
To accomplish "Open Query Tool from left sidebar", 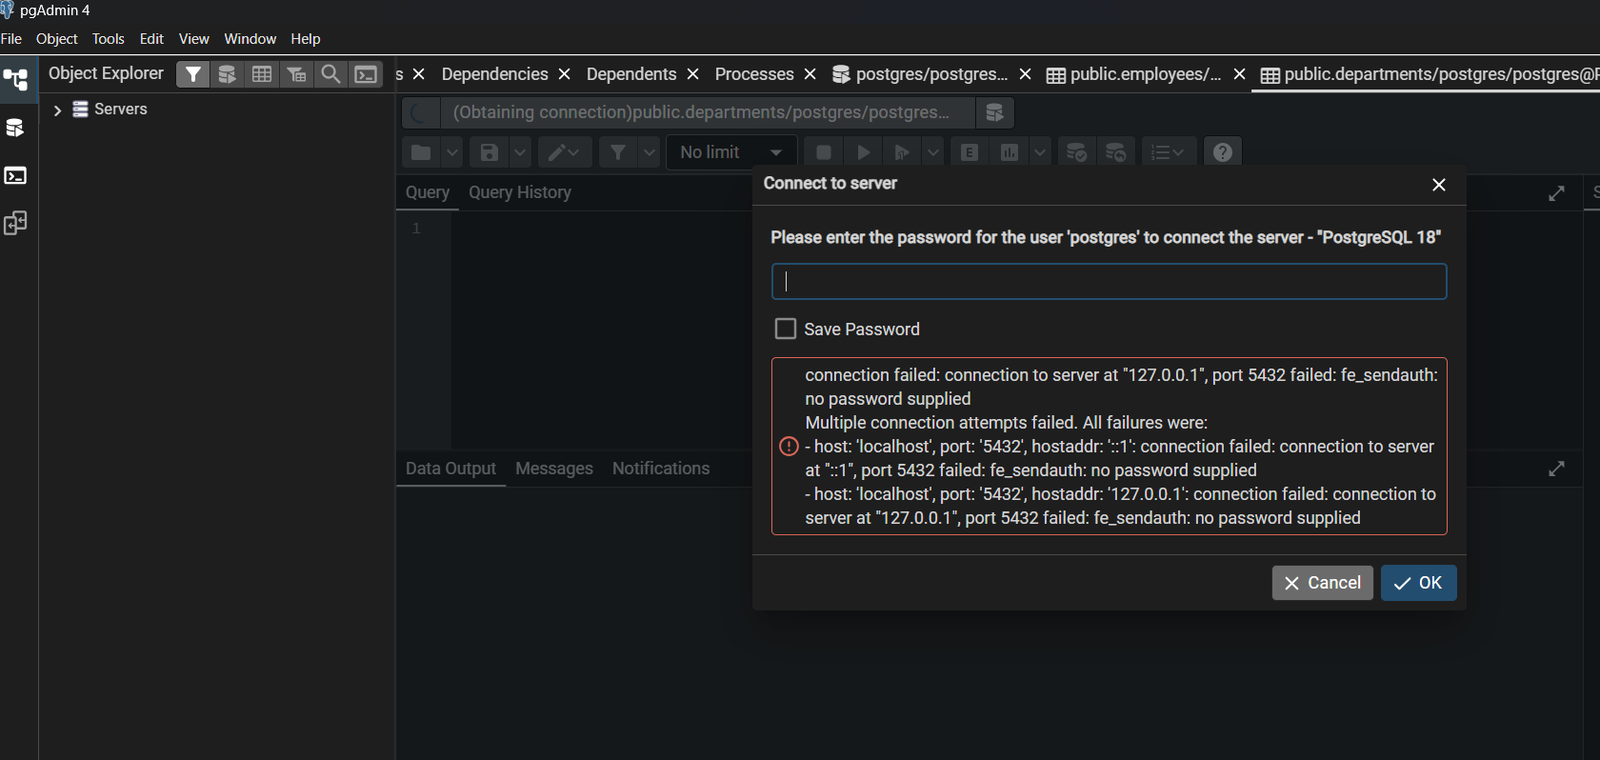I will (15, 128).
